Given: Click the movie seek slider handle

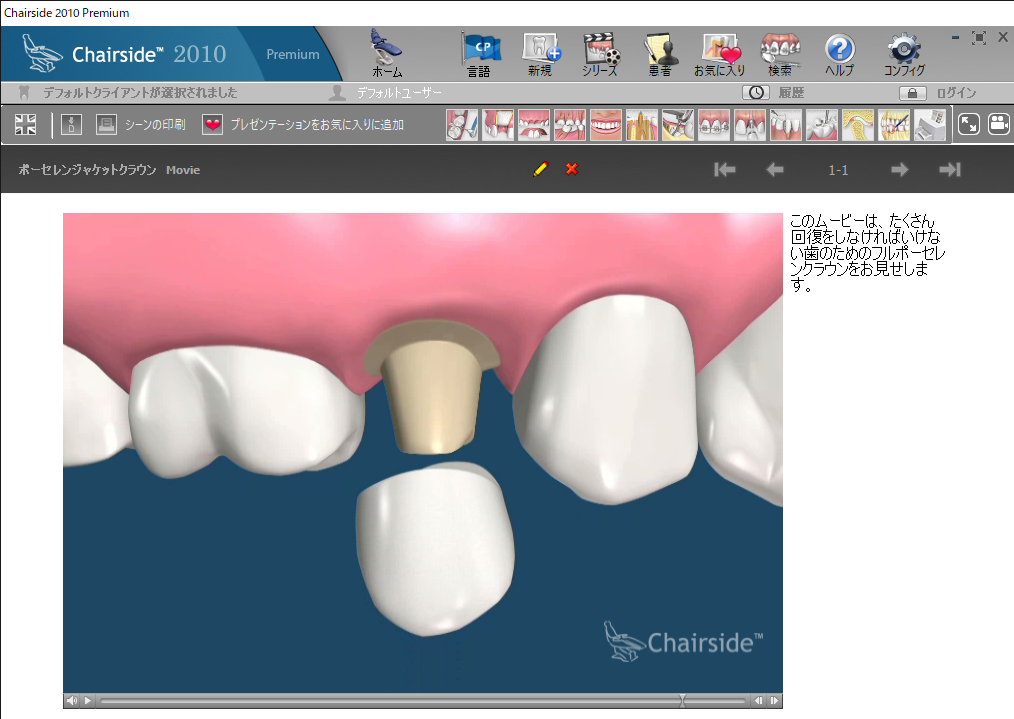Looking at the screenshot, I should [x=682, y=700].
